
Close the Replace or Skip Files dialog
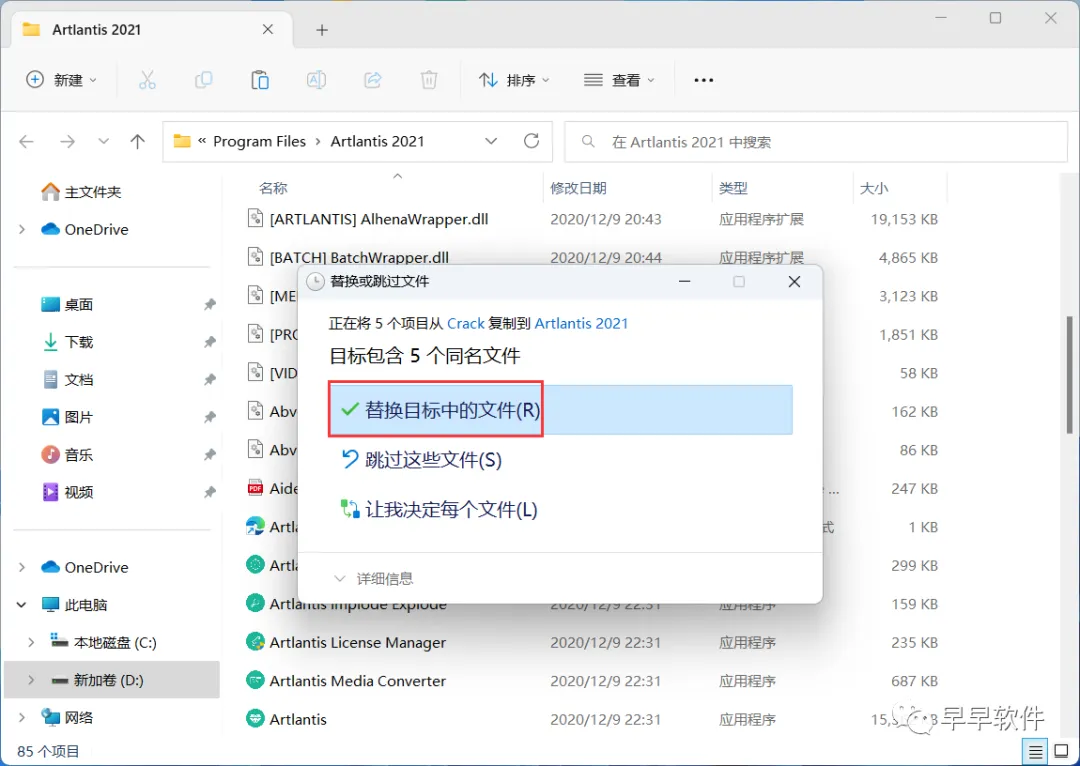coord(794,281)
